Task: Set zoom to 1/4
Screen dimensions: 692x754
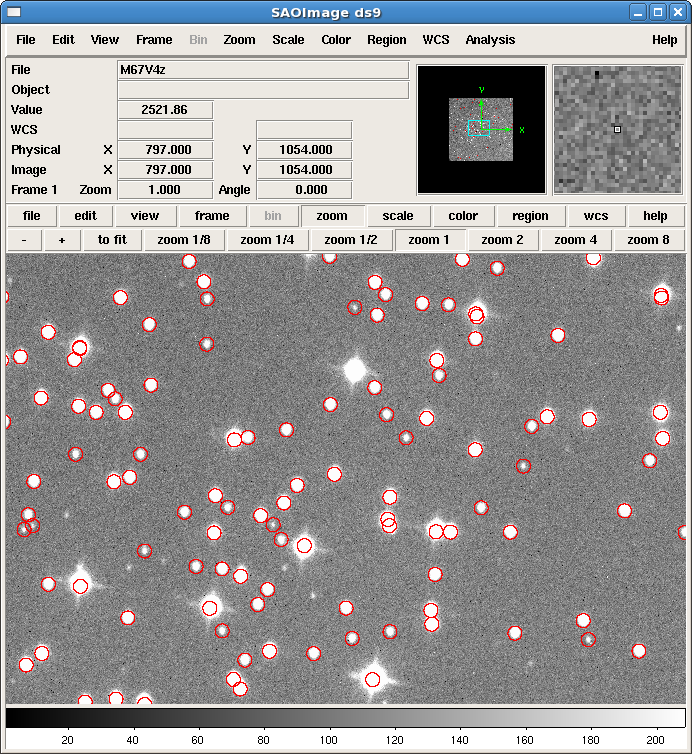Action: (x=267, y=240)
